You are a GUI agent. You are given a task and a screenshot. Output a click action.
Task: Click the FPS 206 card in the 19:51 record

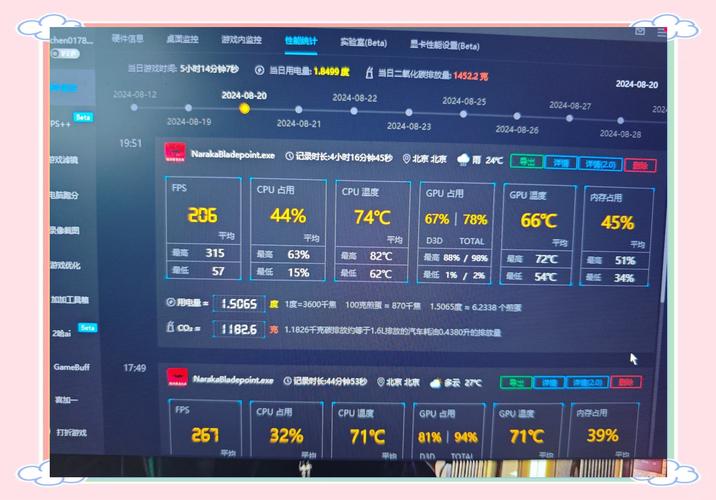[x=203, y=228]
